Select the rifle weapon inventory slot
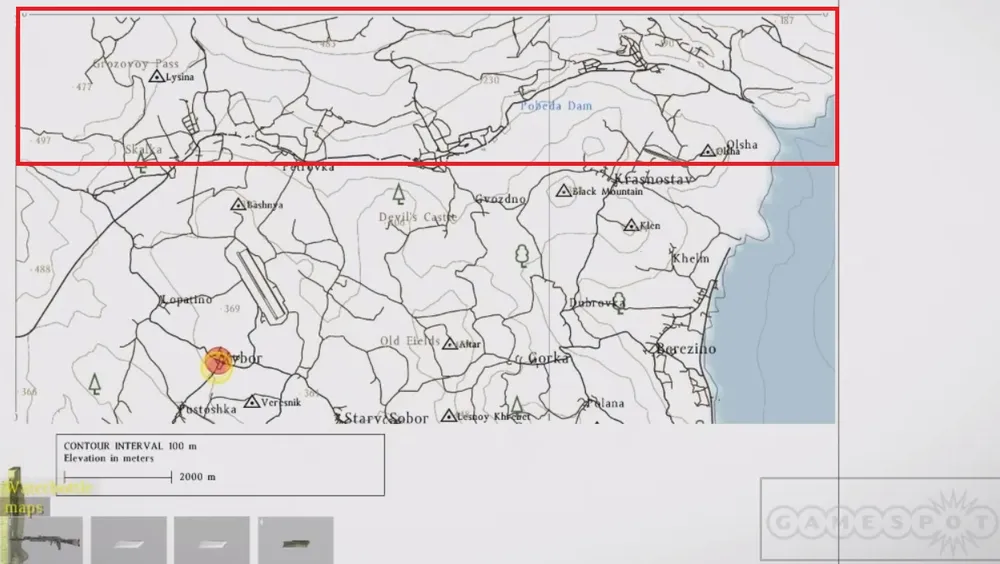The width and height of the screenshot is (1000, 564). coord(42,539)
